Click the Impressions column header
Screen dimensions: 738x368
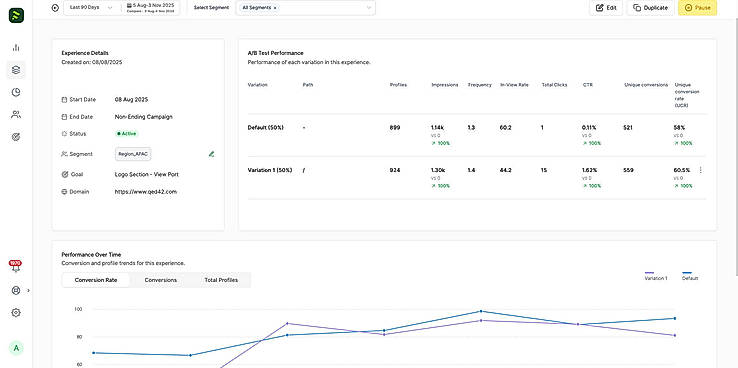pos(445,85)
